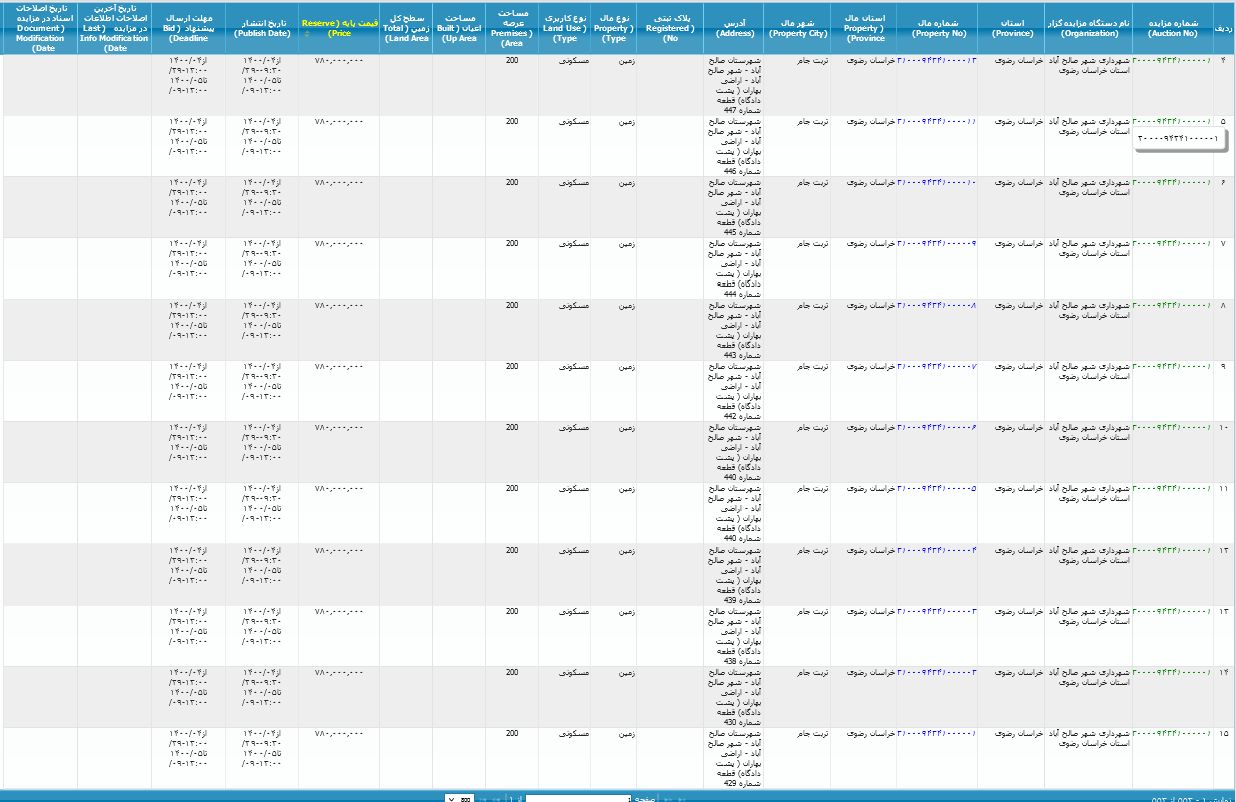1236x802 pixels.
Task: Click the Property City column header
Action: [x=797, y=27]
